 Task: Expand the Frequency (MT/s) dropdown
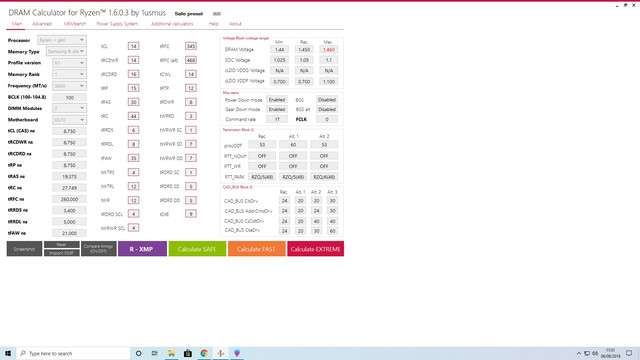(x=69, y=86)
